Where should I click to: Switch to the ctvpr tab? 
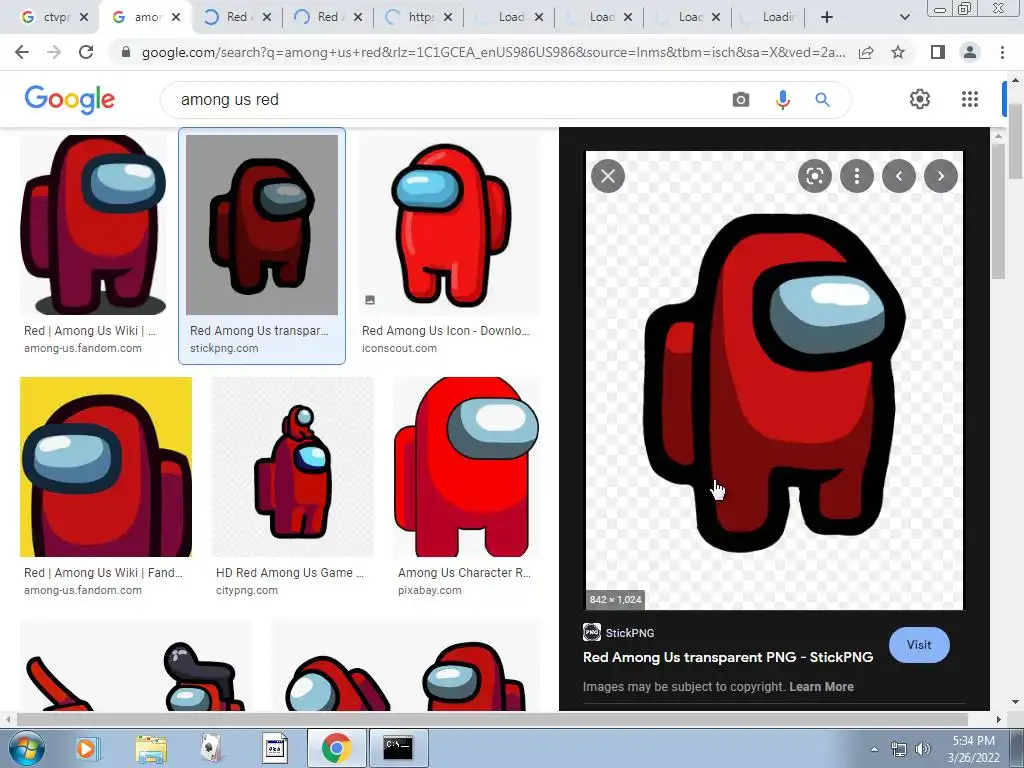pos(55,17)
